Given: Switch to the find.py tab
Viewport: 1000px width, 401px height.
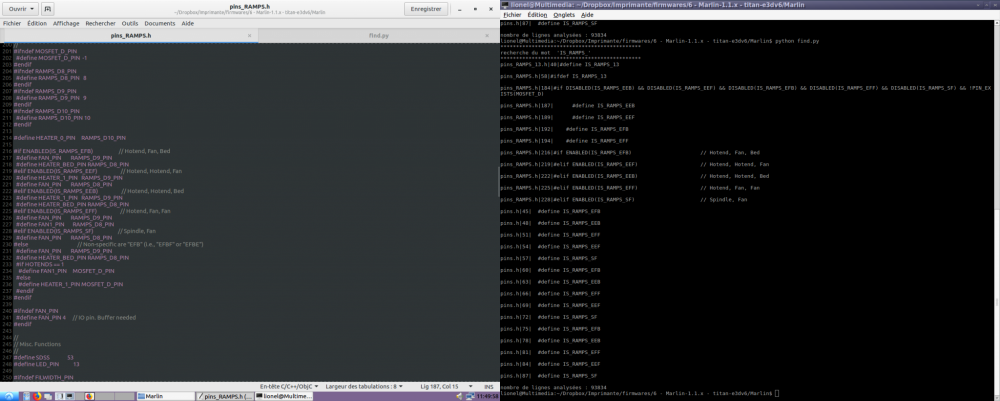Looking at the screenshot, I should point(379,36).
